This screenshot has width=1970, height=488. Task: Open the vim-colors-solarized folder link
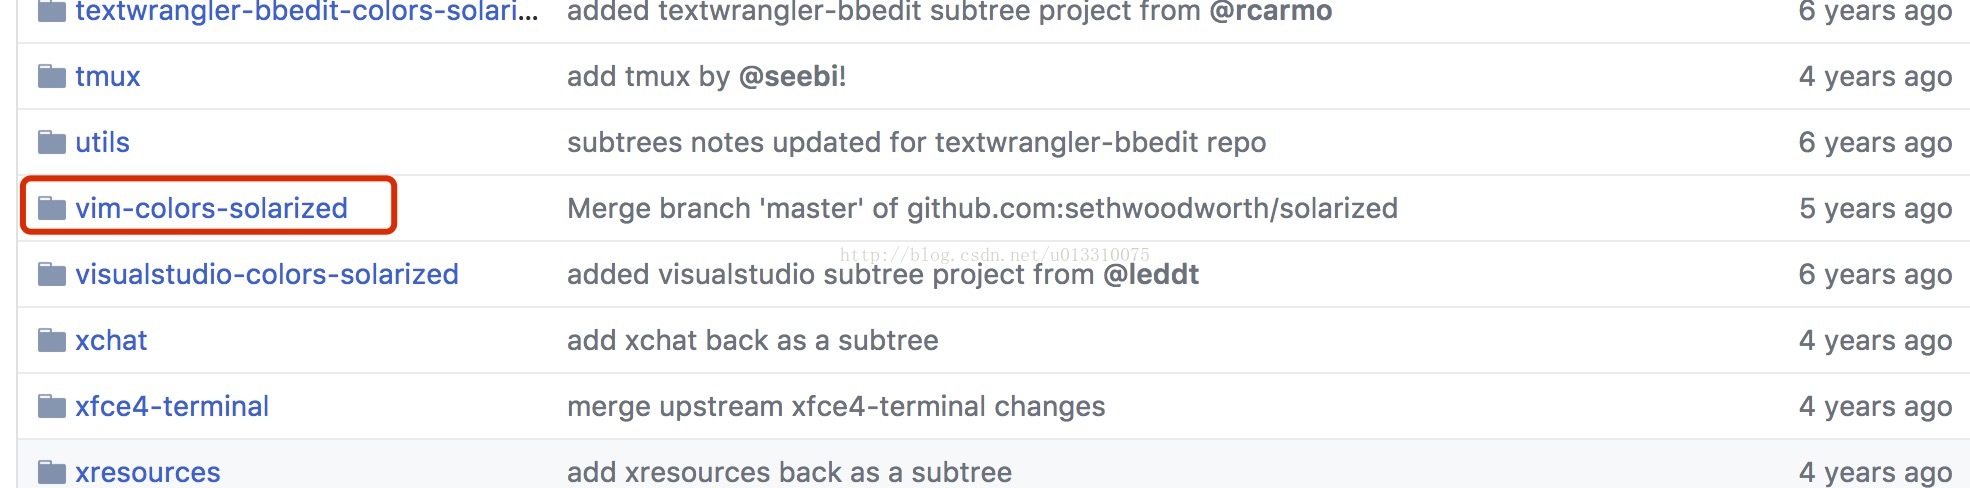pos(212,208)
